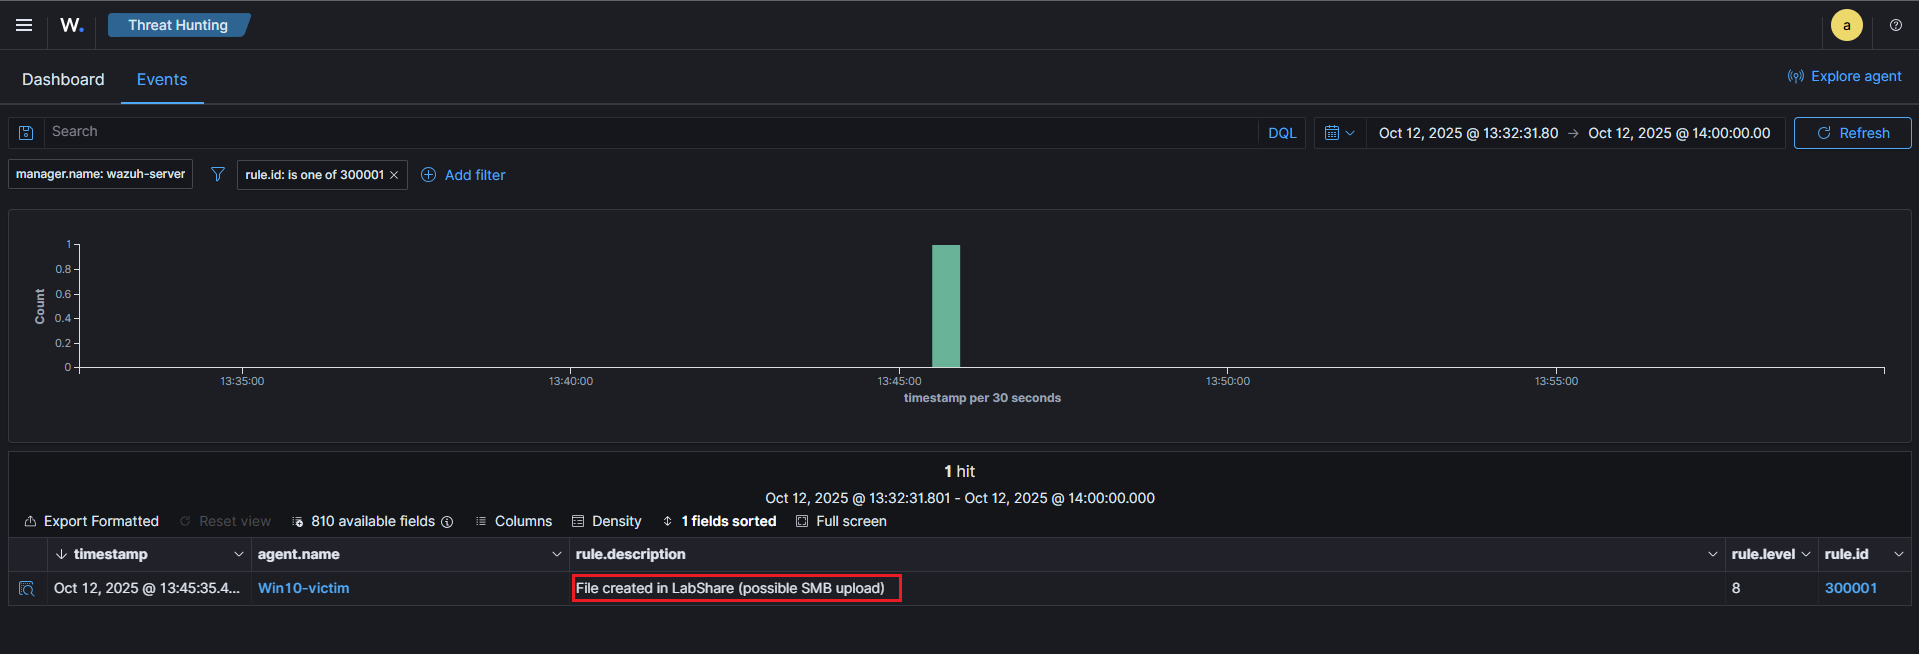
Task: Open rule.level column dropdown
Action: (x=1805, y=554)
